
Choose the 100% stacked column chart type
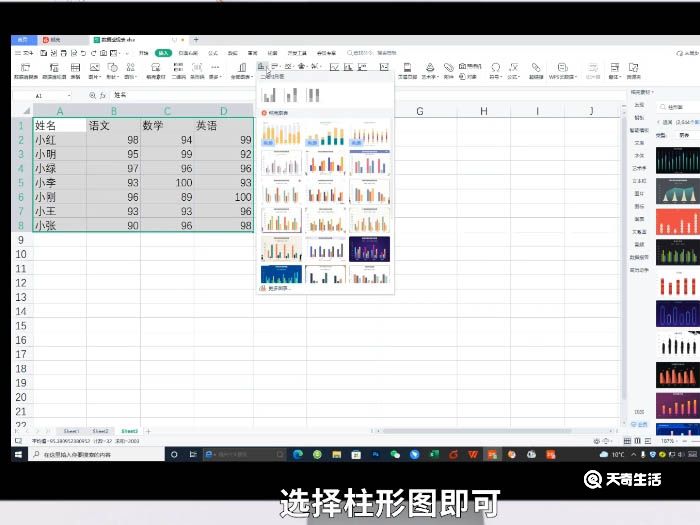click(x=312, y=95)
